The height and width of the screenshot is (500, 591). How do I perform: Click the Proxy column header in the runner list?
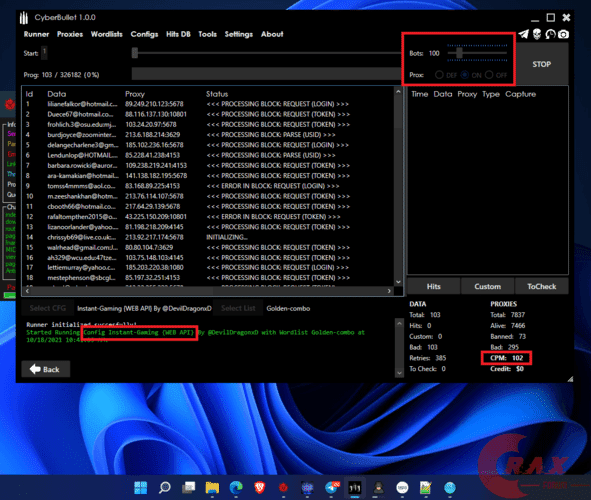[135, 94]
